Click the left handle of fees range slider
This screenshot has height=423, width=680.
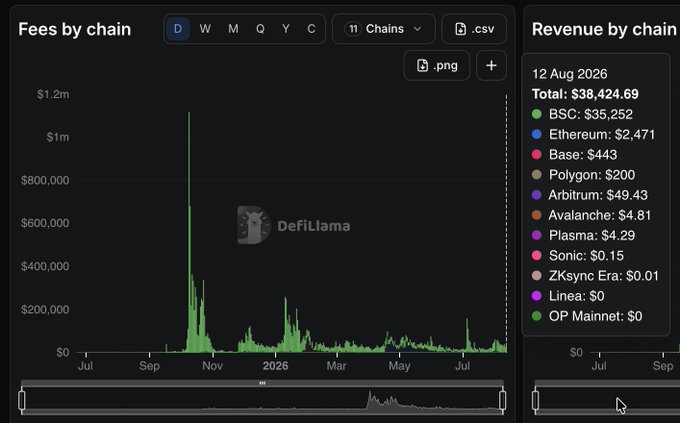click(22, 400)
